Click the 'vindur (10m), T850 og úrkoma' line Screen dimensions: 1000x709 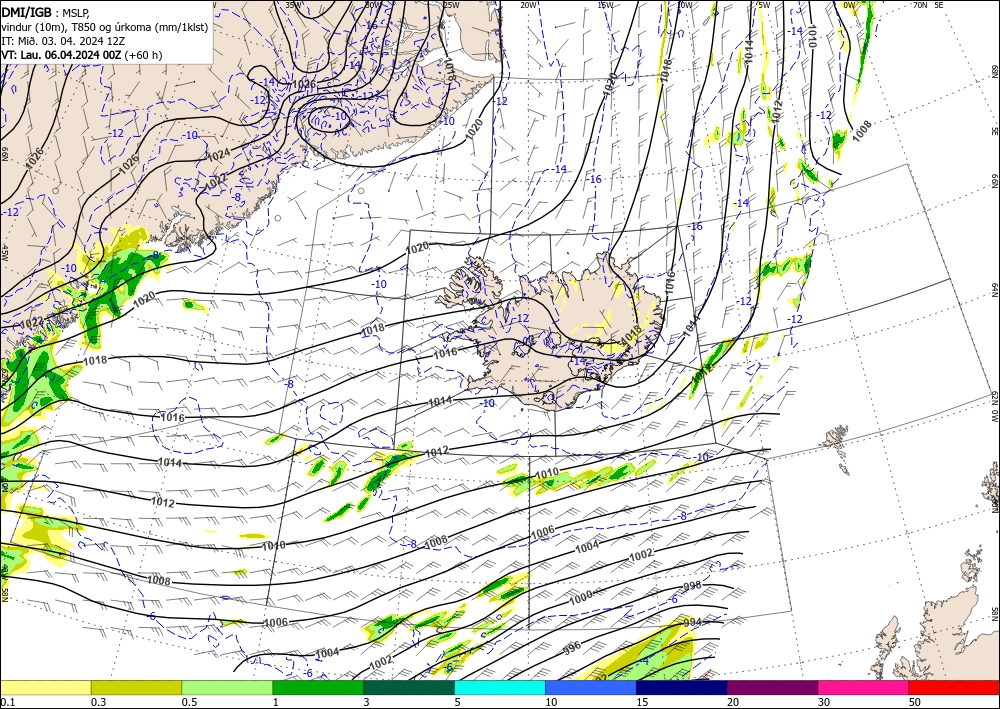point(104,27)
